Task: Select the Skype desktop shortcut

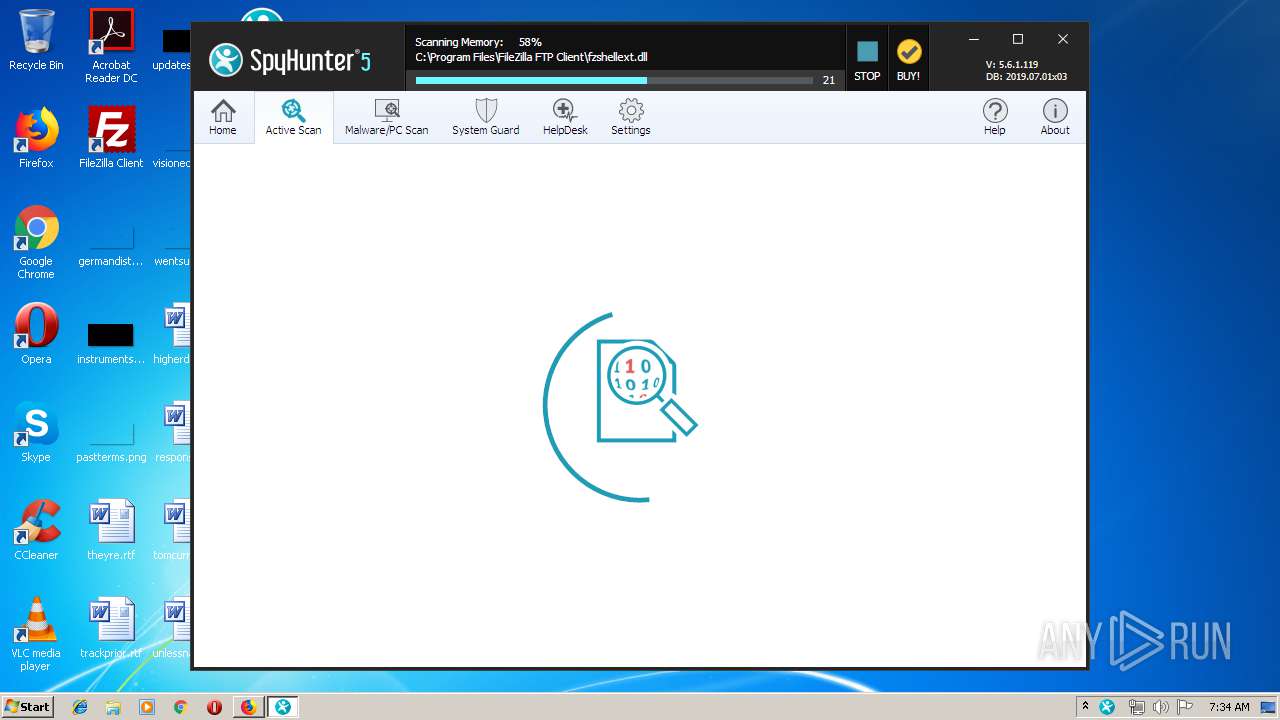Action: pyautogui.click(x=36, y=432)
